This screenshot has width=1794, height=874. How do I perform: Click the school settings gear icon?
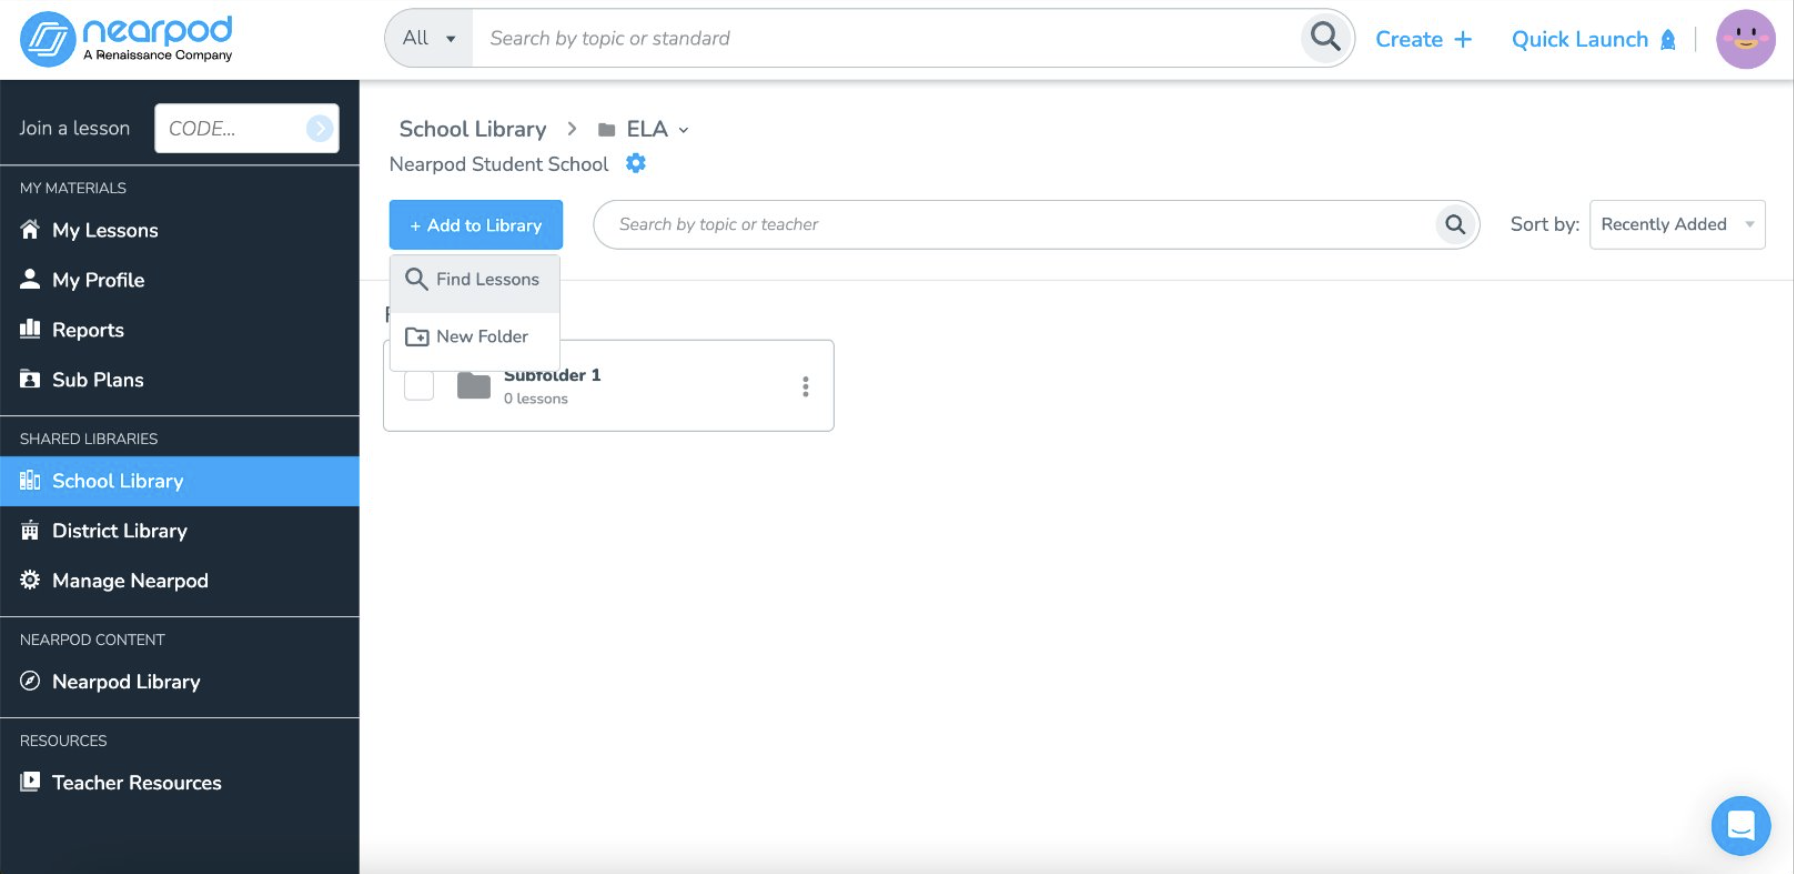tap(636, 163)
